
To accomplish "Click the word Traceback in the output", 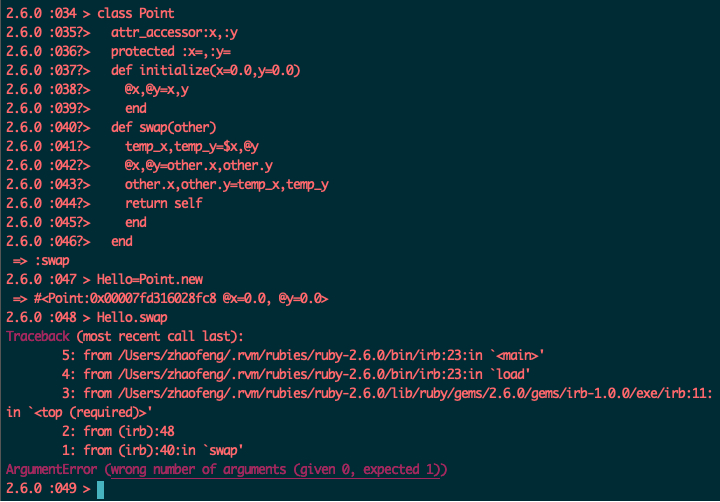I will coord(38,336).
